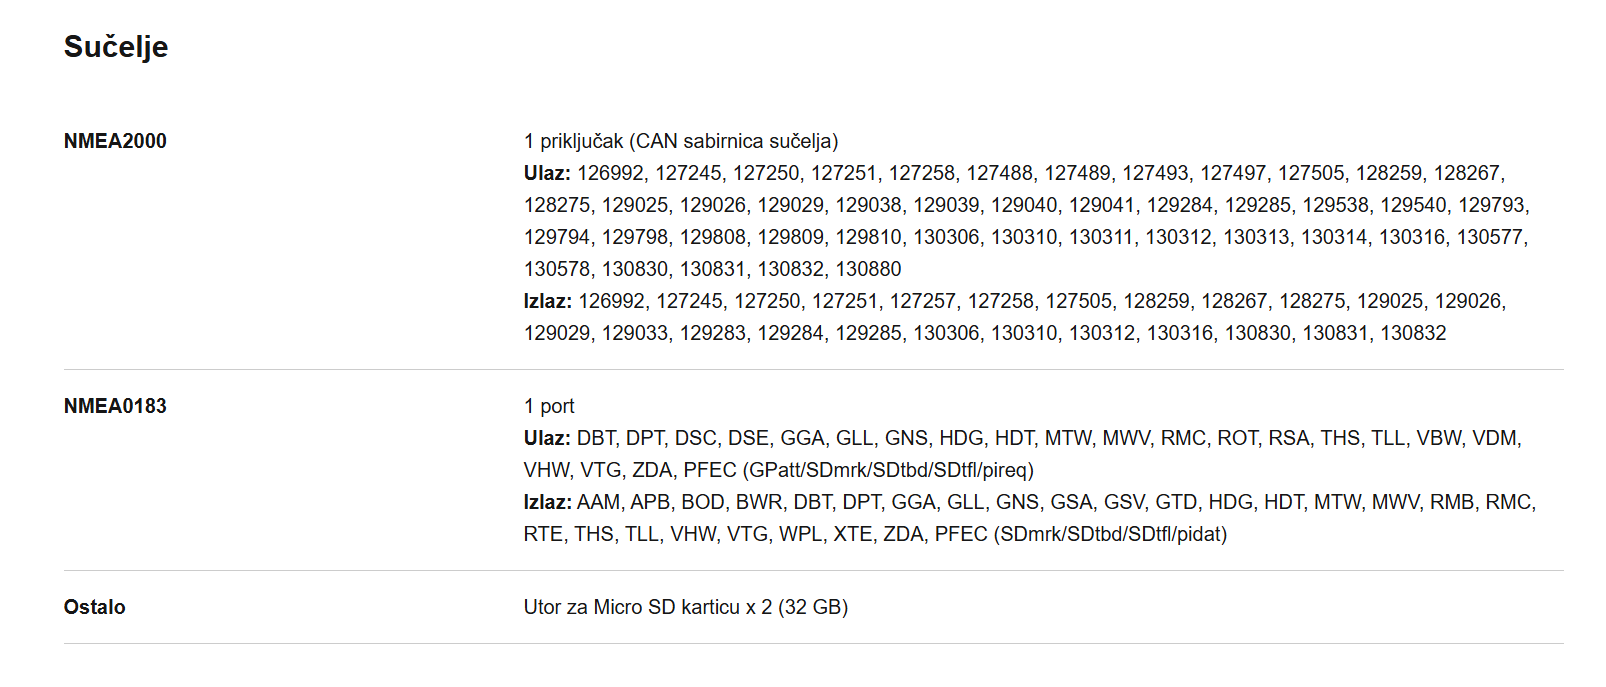The image size is (1606, 687).
Task: Click the Ostalo row label
Action: (95, 607)
